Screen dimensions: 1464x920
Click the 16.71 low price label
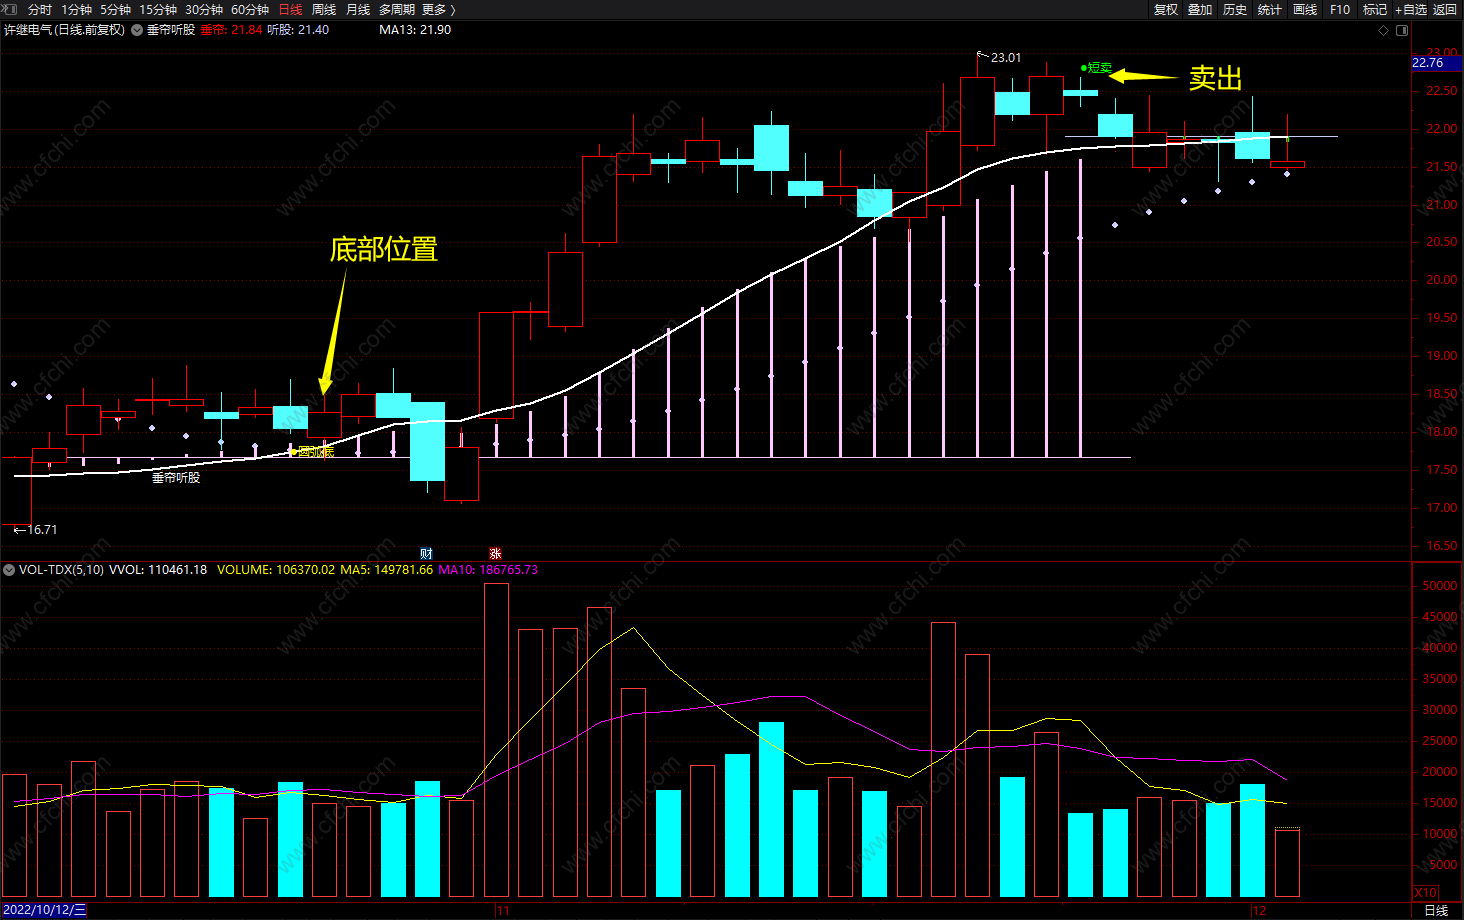[42, 530]
